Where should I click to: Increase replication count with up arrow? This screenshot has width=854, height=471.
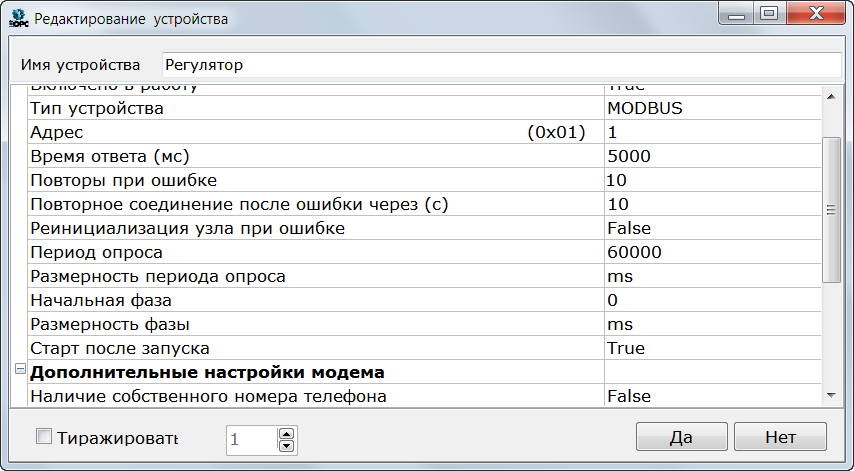[x=286, y=433]
